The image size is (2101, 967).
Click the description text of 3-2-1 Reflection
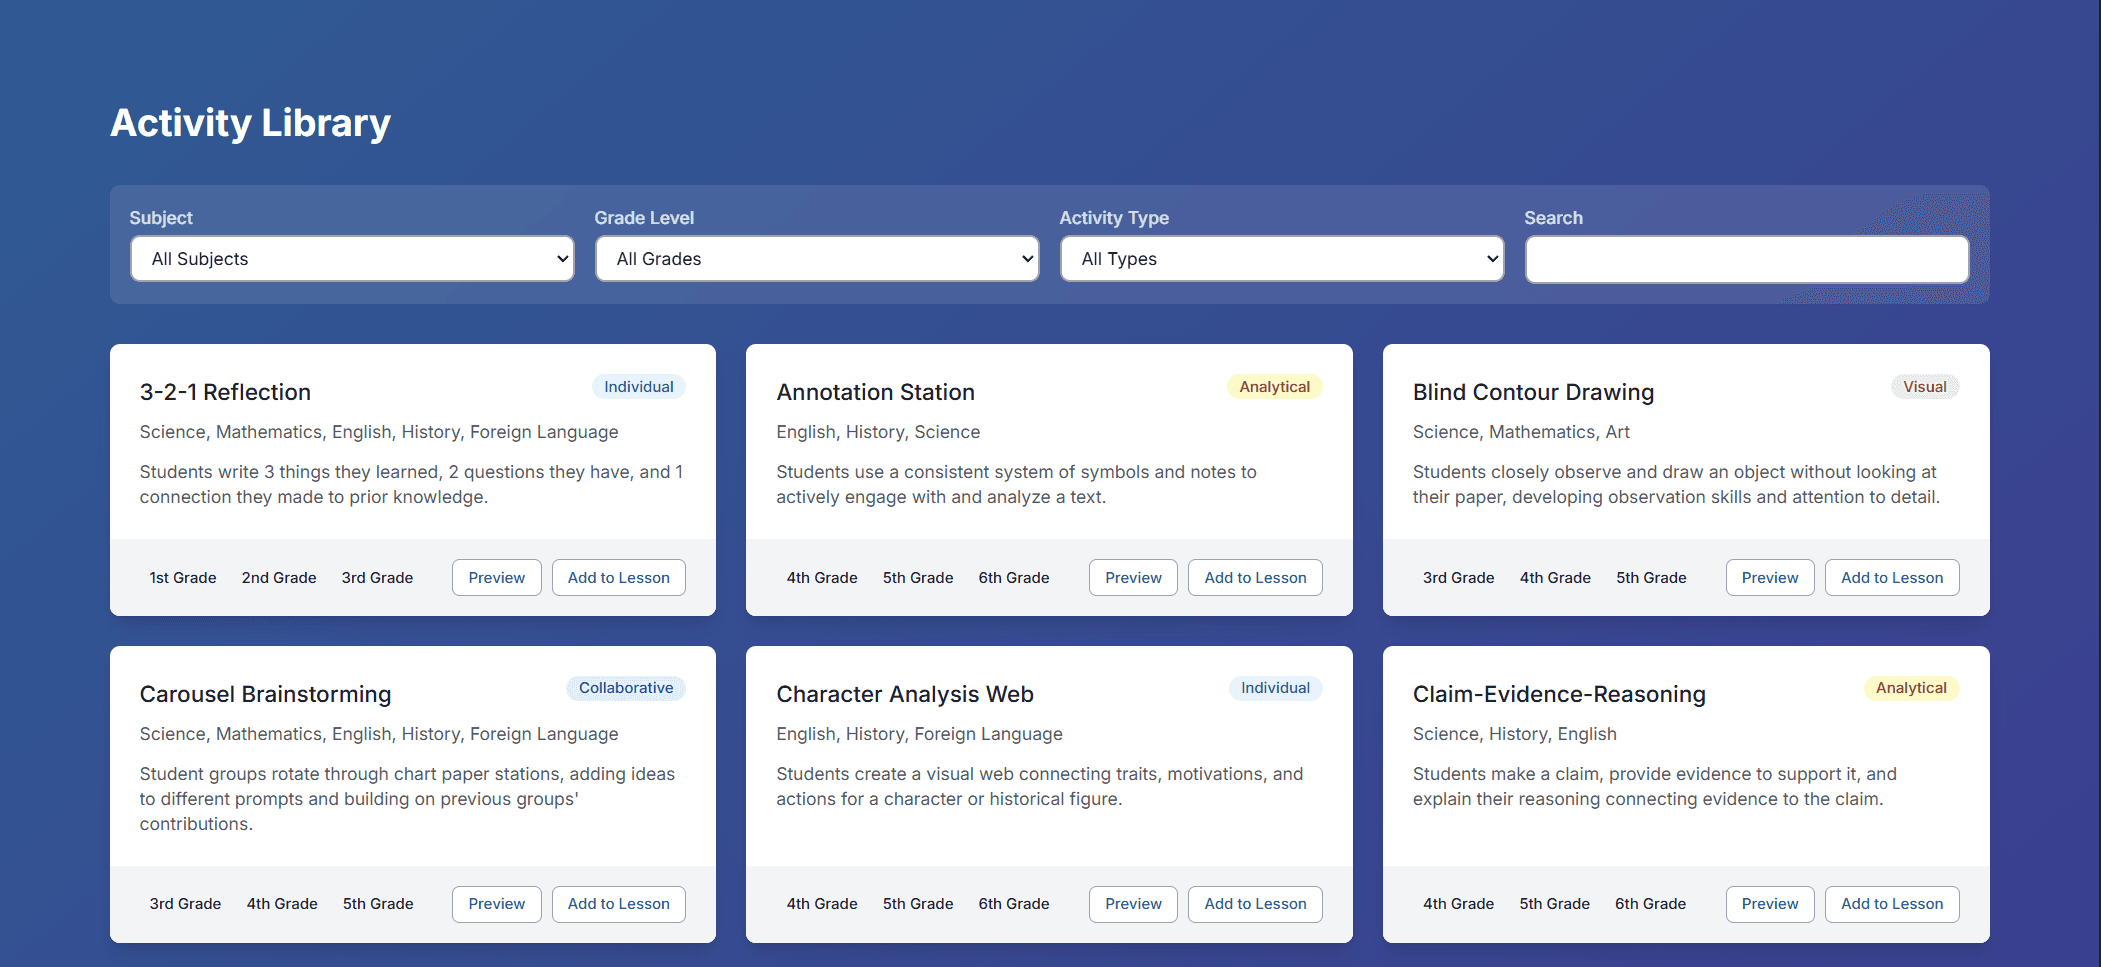click(411, 484)
